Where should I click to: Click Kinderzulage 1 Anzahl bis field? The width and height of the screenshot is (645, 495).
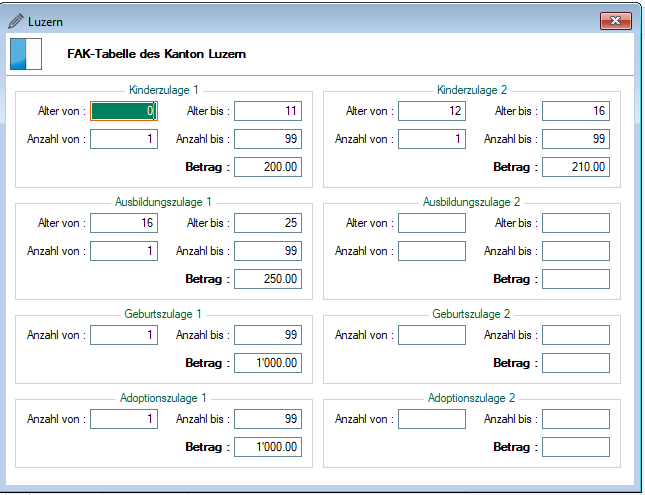(268, 139)
